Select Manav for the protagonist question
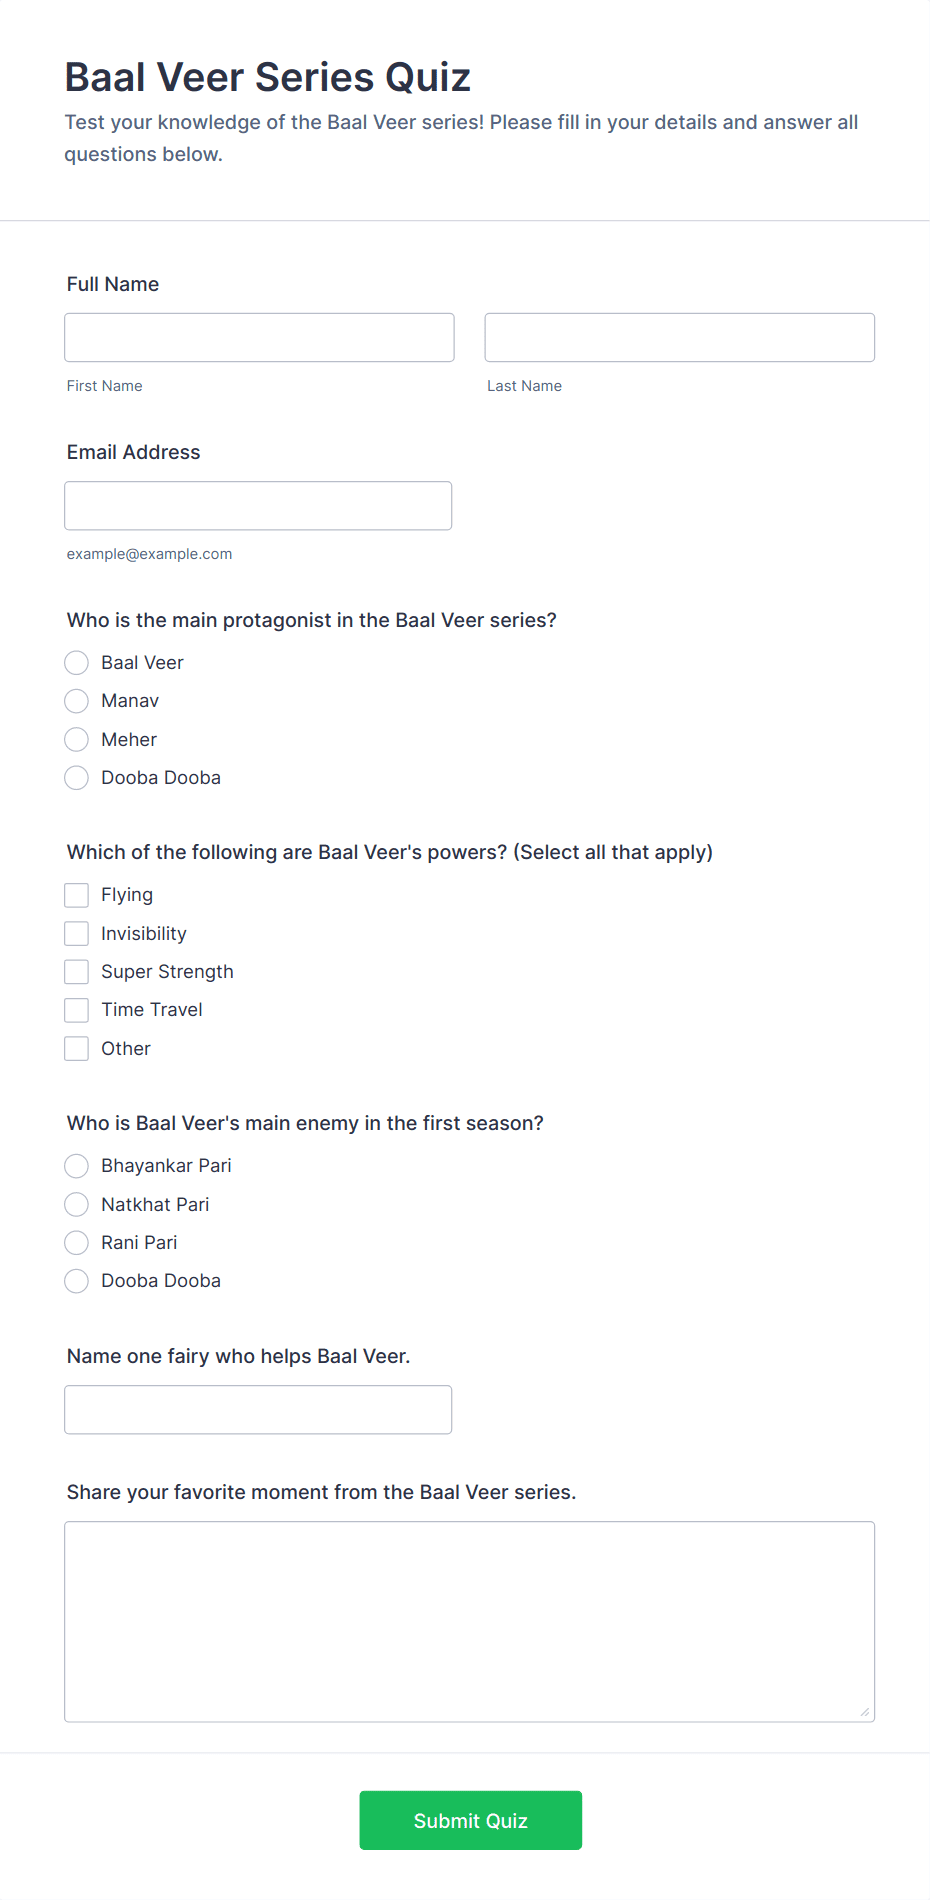This screenshot has height=1900, width=930. pos(76,700)
